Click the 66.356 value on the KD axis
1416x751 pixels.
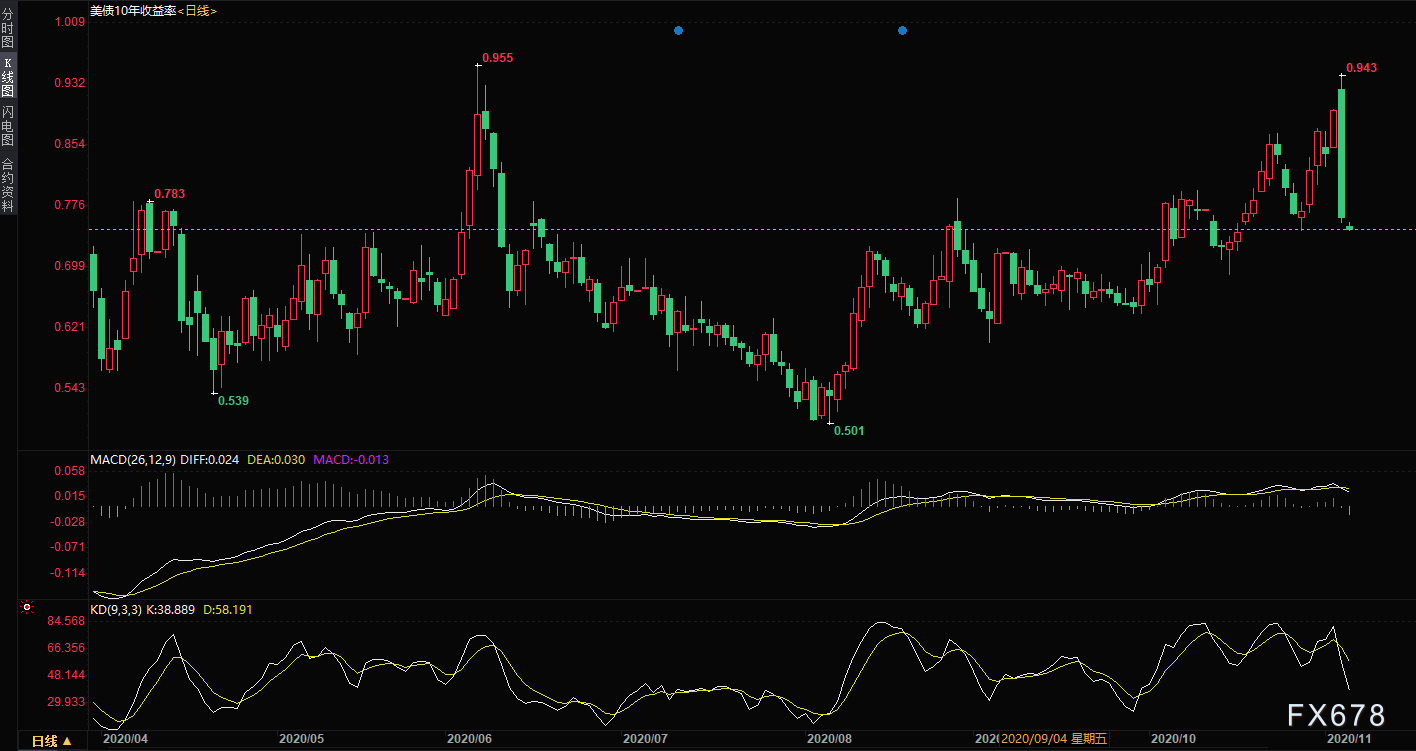point(67,648)
